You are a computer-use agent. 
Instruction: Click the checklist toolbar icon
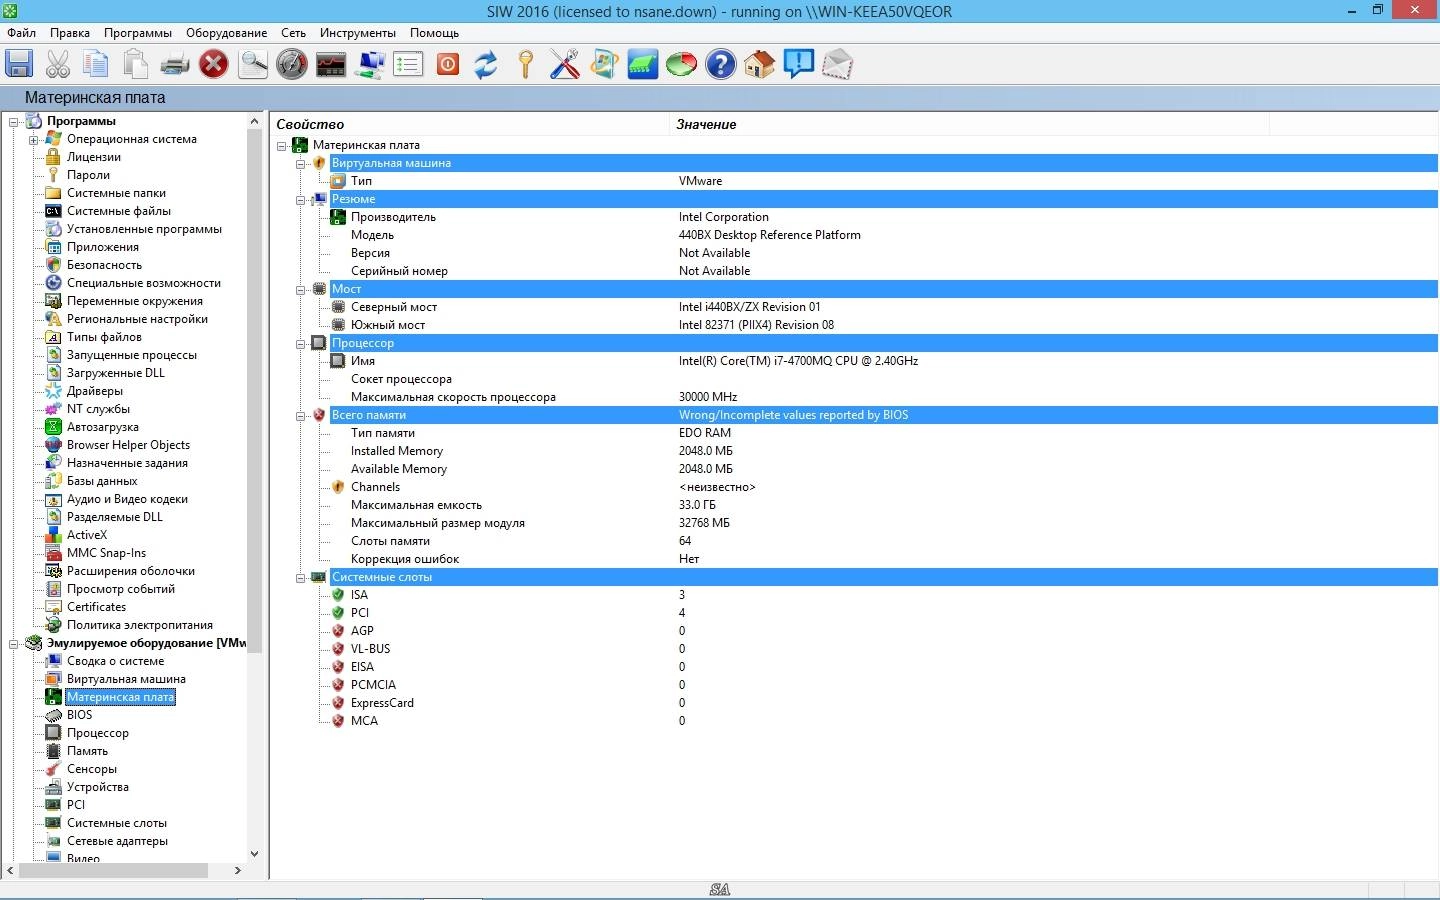pyautogui.click(x=408, y=64)
